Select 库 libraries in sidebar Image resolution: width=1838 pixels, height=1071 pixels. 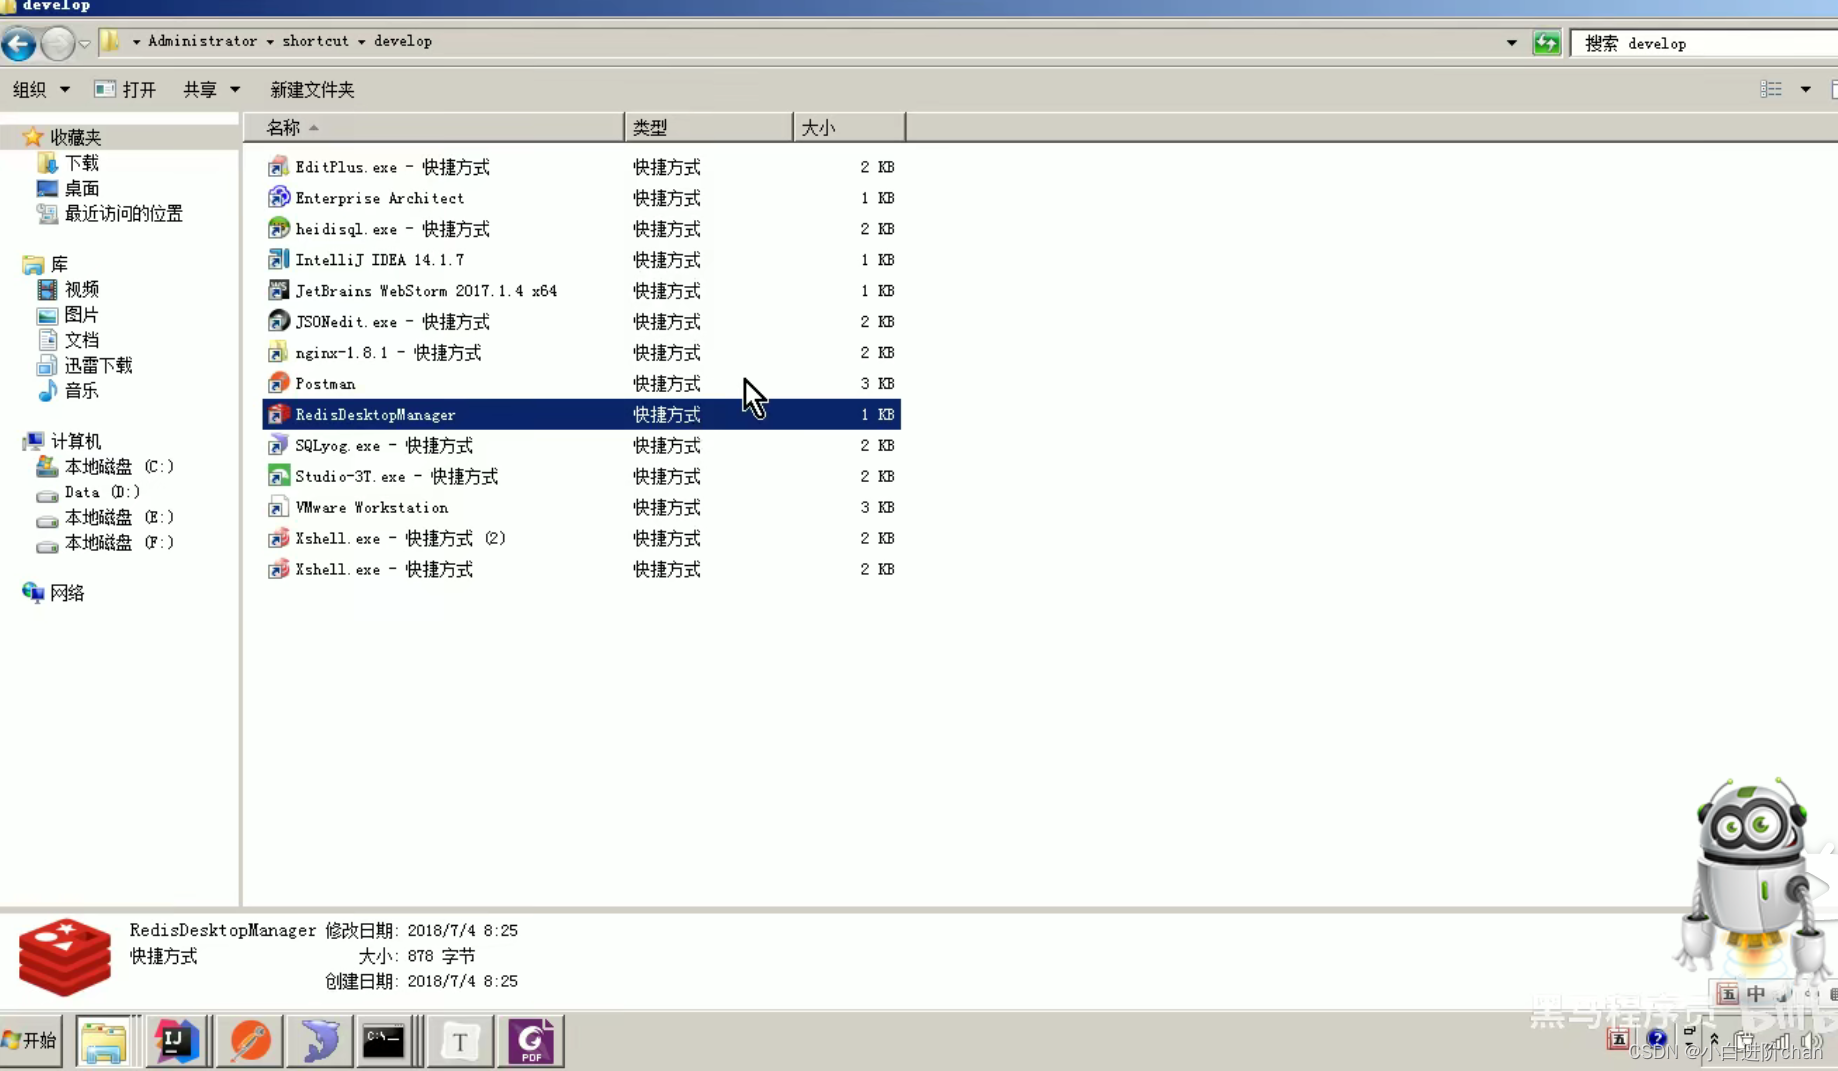point(59,264)
